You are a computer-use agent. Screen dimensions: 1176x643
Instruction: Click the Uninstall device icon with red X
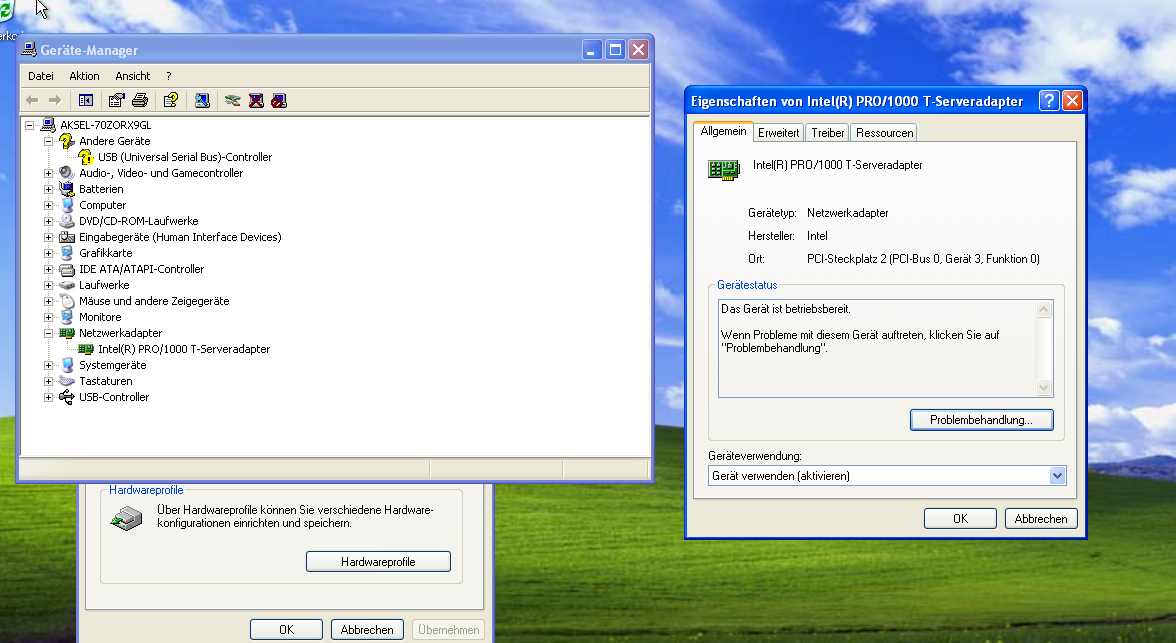click(256, 101)
